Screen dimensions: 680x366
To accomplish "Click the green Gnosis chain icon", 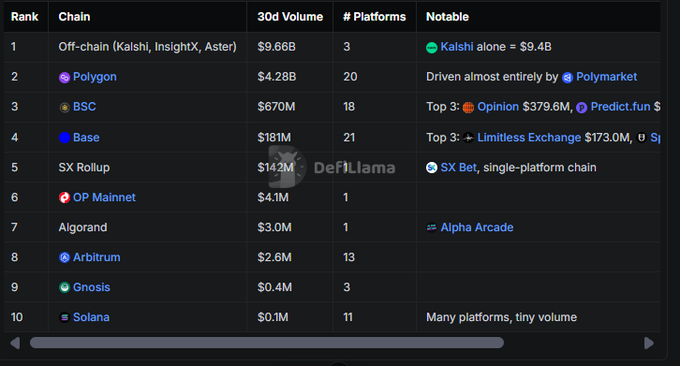I will tap(64, 288).
